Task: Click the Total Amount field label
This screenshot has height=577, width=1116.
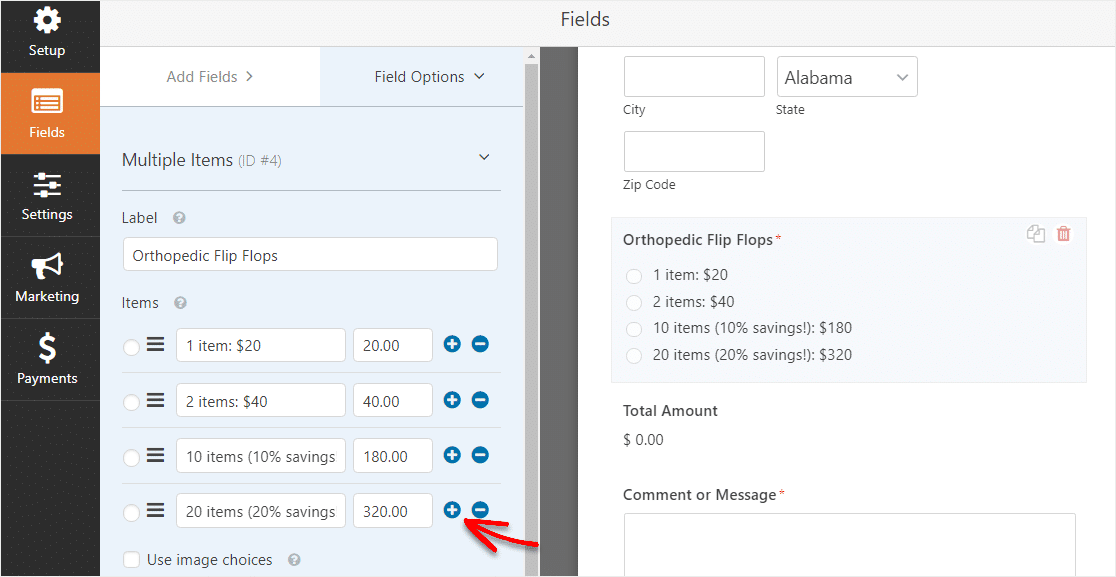Action: tap(670, 411)
